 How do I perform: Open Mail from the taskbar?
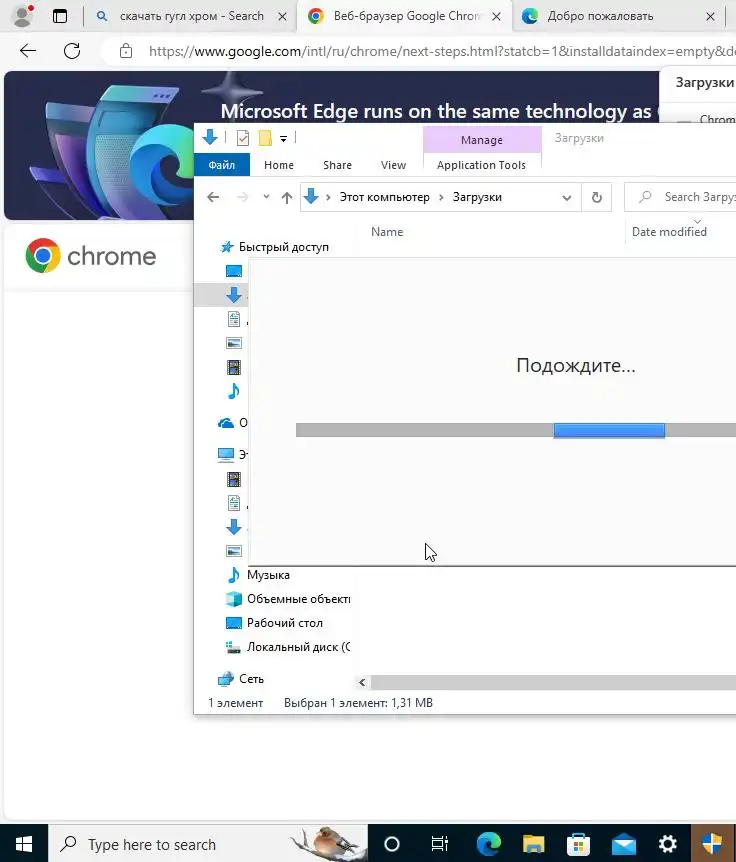point(623,843)
